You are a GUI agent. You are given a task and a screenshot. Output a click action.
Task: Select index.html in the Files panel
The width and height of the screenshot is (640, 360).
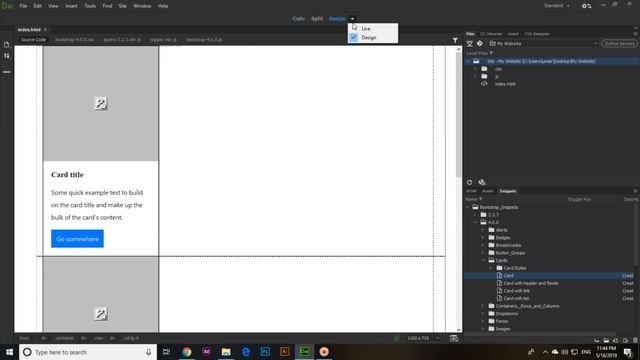[505, 84]
